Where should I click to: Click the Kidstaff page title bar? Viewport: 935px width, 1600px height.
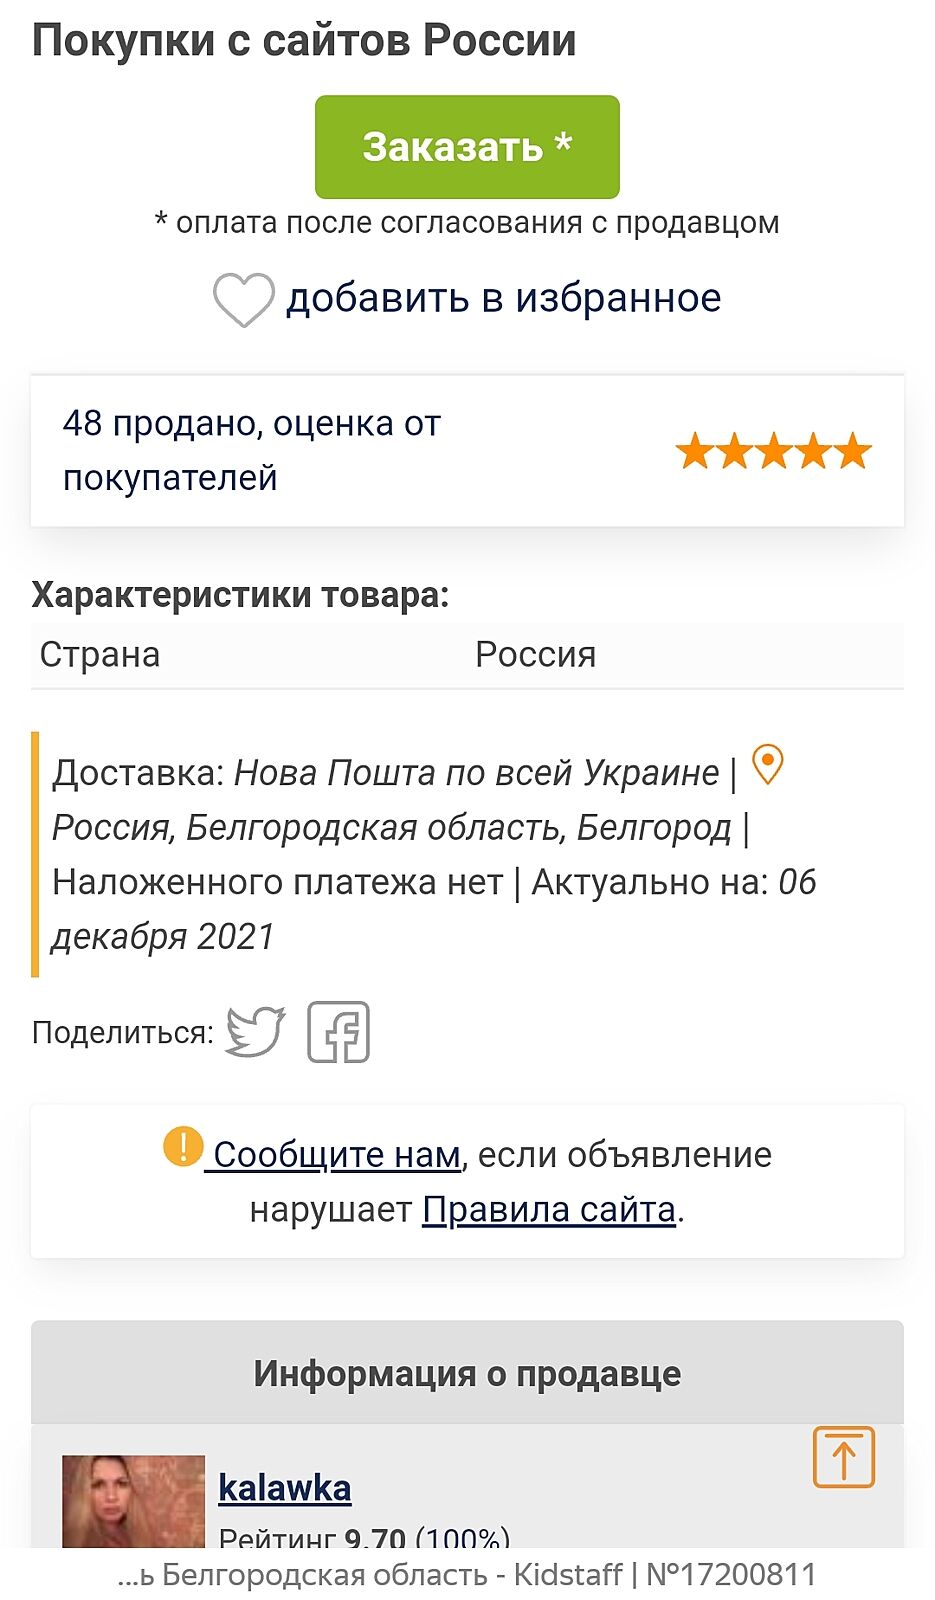click(x=467, y=1575)
